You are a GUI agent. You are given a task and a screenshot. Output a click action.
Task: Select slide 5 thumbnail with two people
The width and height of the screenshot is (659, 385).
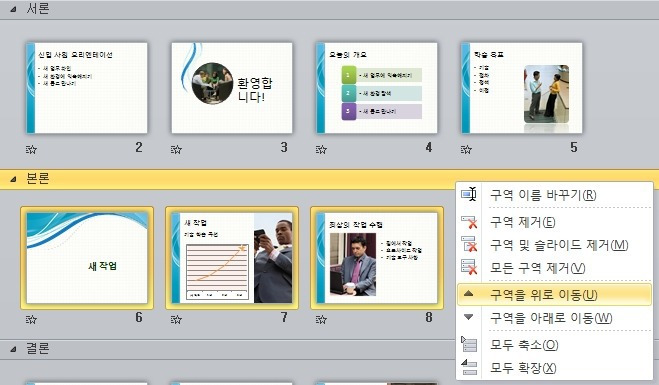tap(522, 88)
